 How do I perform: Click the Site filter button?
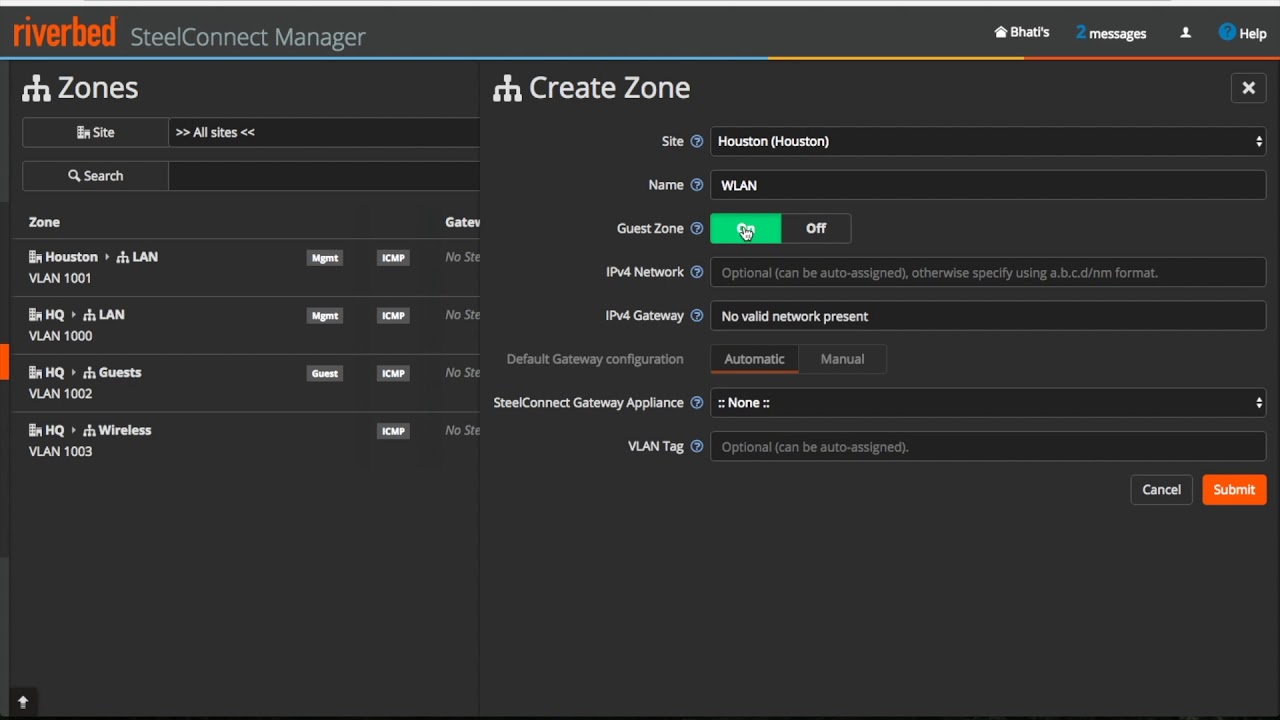[96, 132]
